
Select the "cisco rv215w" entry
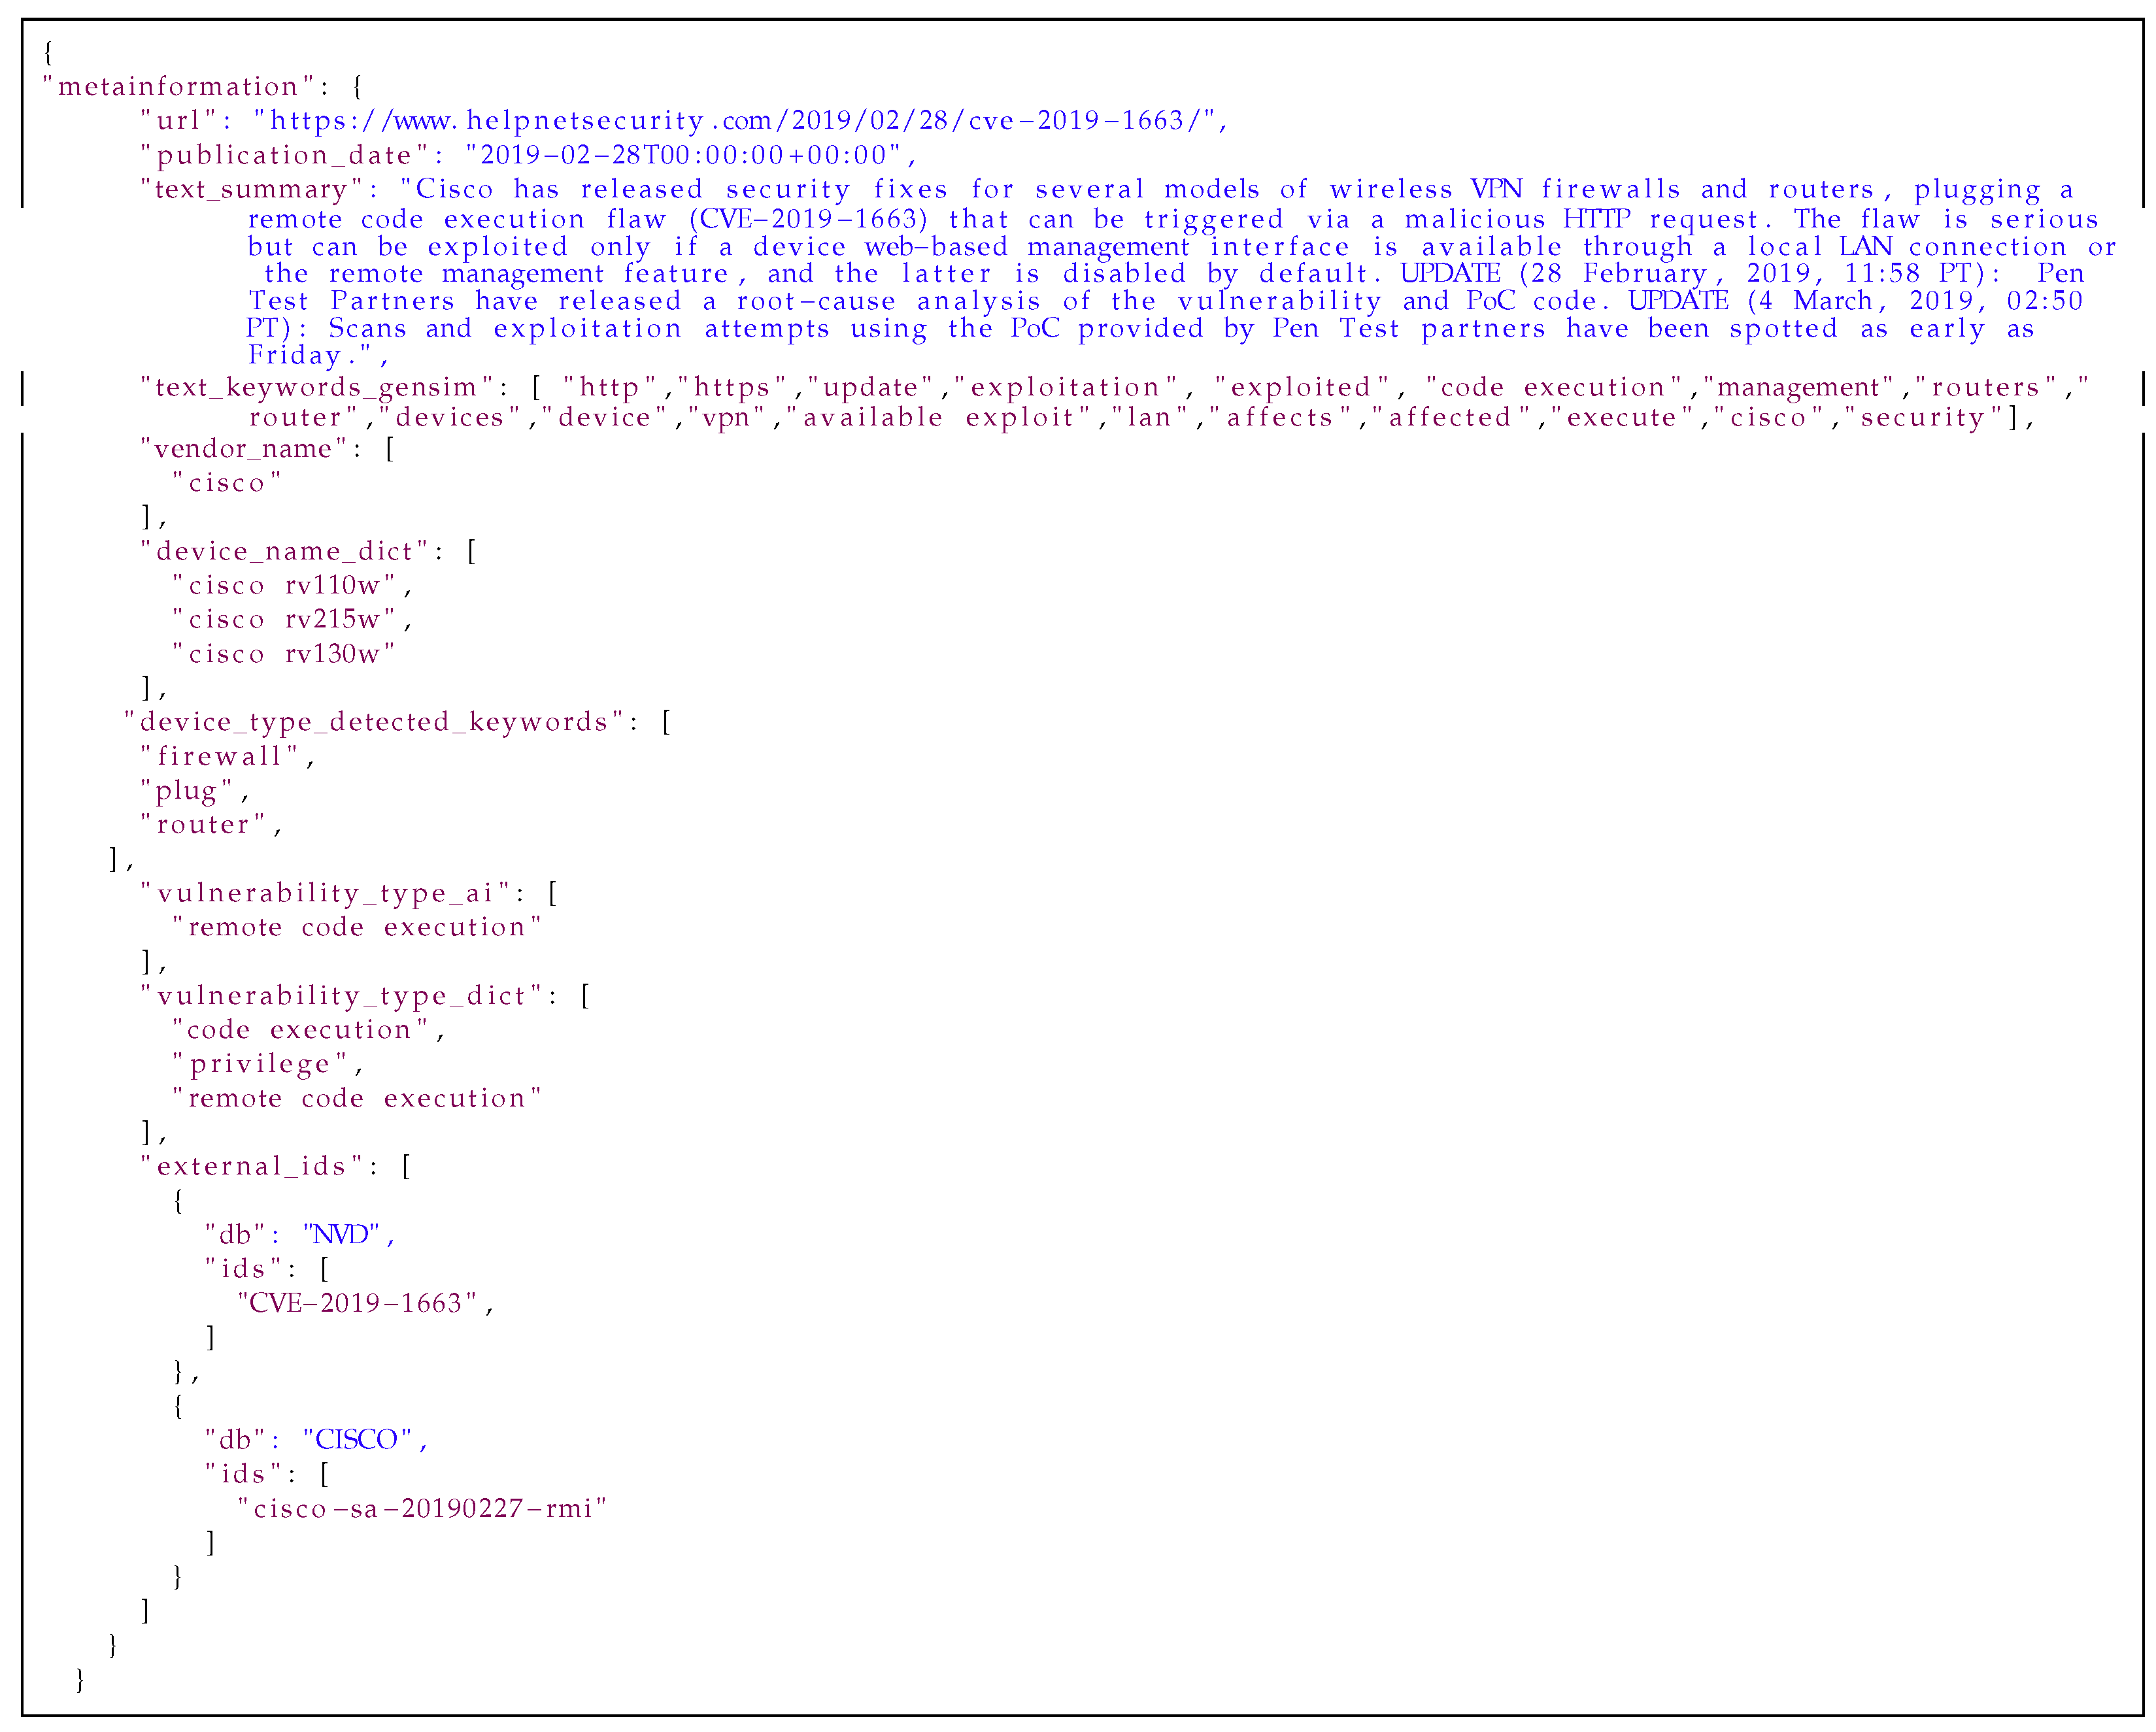click(x=285, y=619)
